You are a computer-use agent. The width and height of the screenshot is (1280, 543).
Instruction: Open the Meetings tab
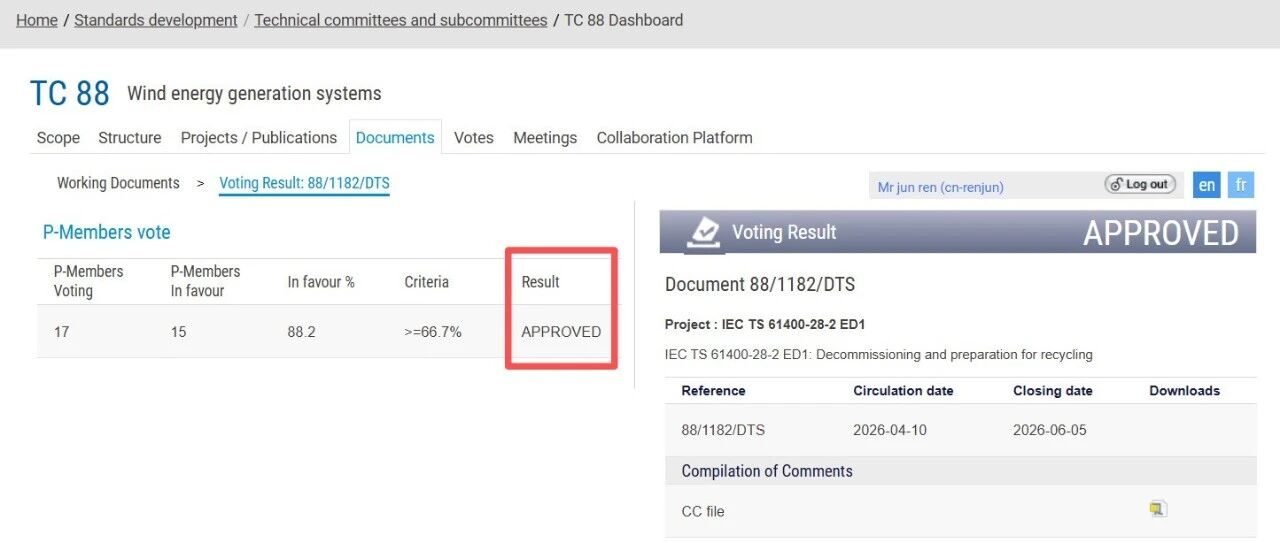coord(545,138)
